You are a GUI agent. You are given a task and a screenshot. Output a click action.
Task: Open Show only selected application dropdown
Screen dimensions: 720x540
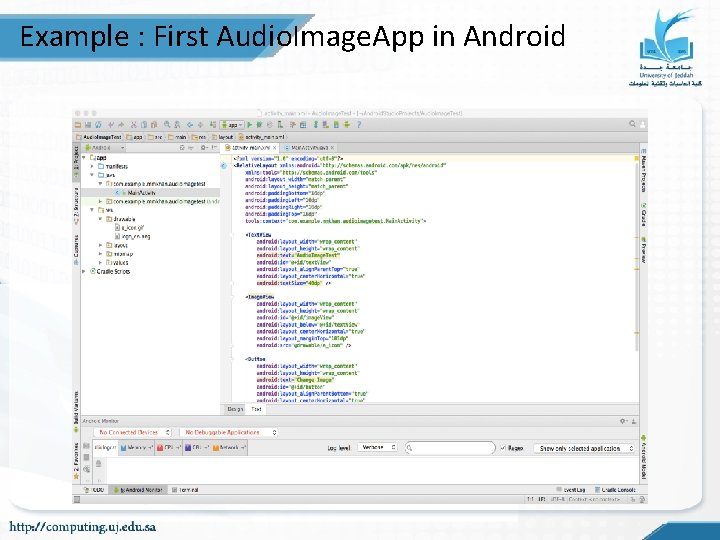[x=585, y=448]
